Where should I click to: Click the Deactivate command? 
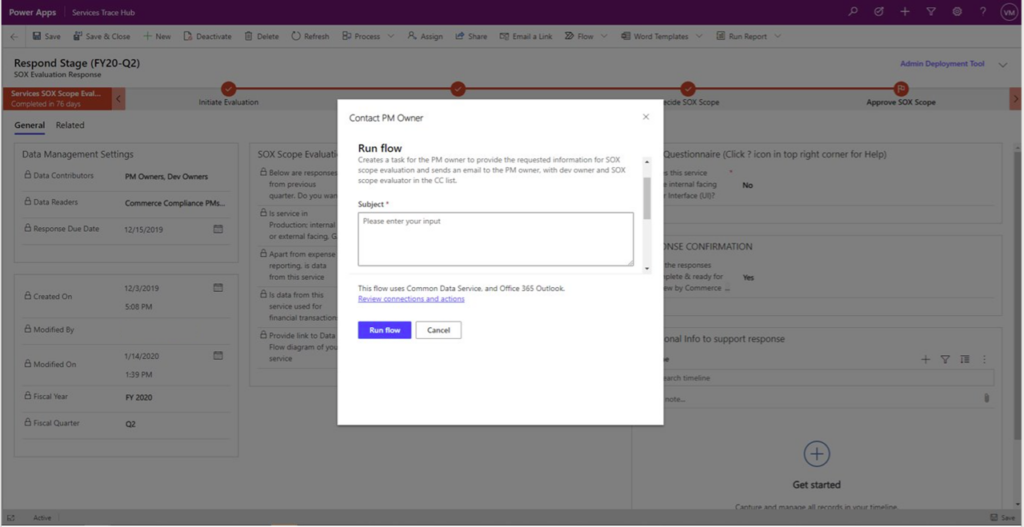[x=207, y=37]
